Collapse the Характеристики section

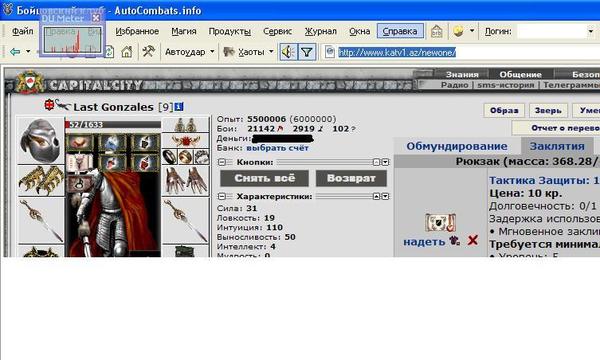click(222, 196)
